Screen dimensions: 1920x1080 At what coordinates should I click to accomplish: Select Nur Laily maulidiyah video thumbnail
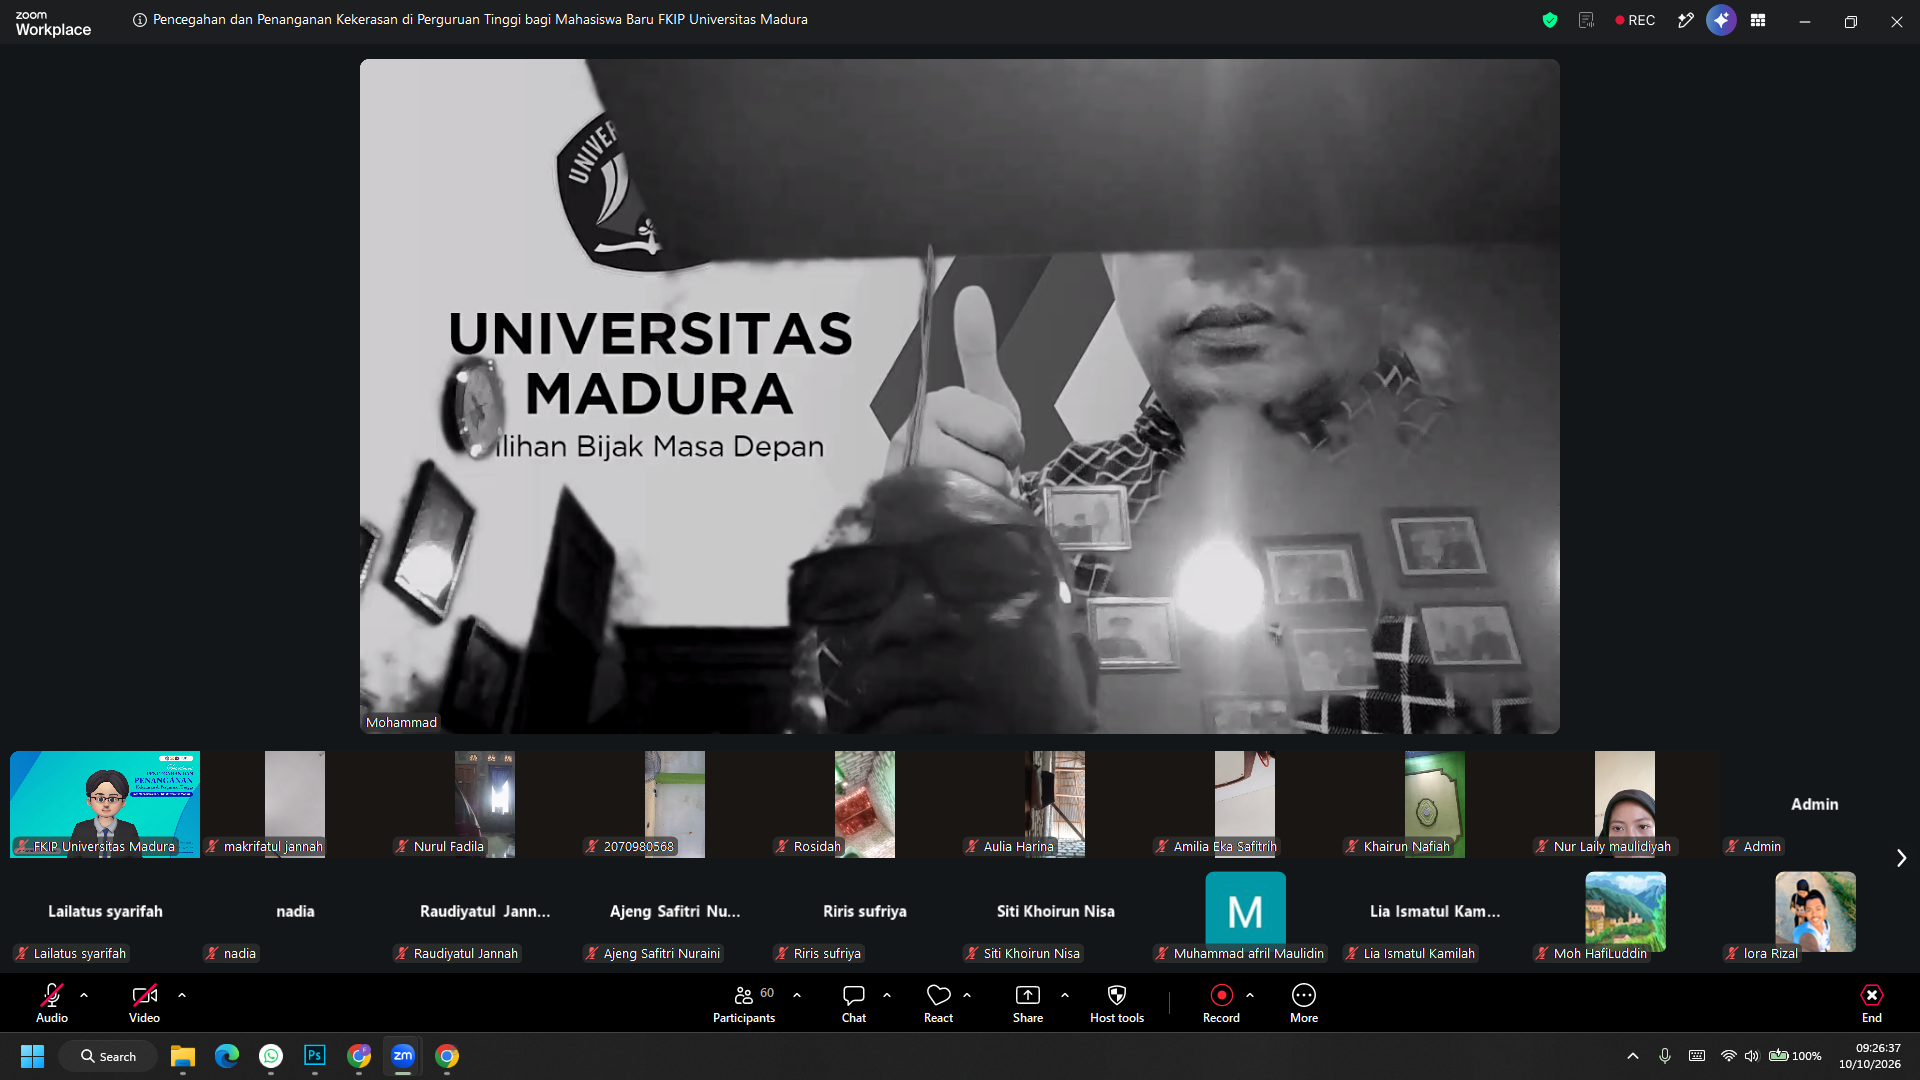(x=1625, y=804)
